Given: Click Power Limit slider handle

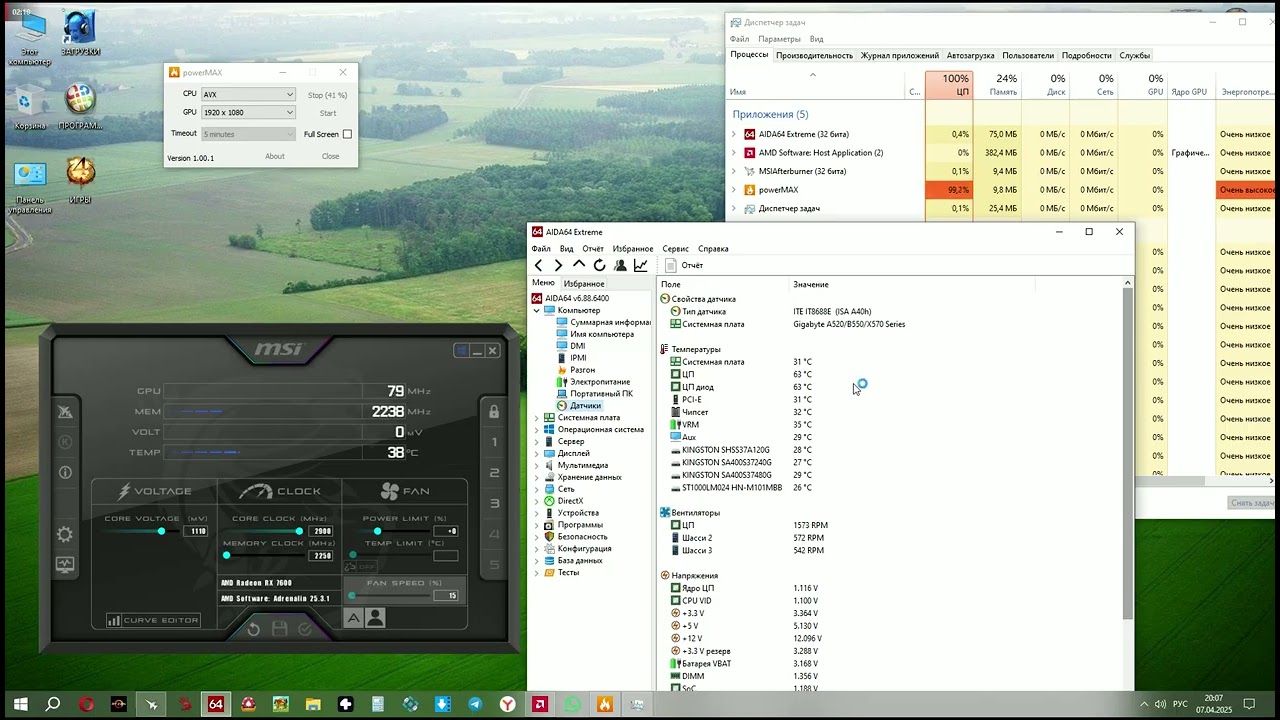Looking at the screenshot, I should pyautogui.click(x=377, y=531).
